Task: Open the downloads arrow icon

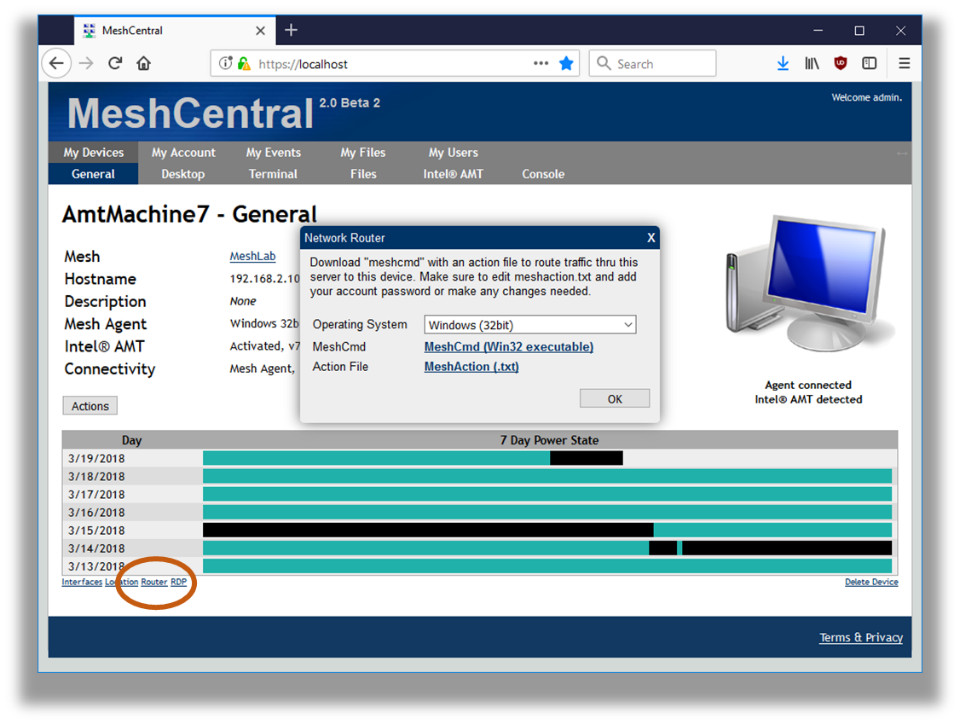Action: coord(783,64)
